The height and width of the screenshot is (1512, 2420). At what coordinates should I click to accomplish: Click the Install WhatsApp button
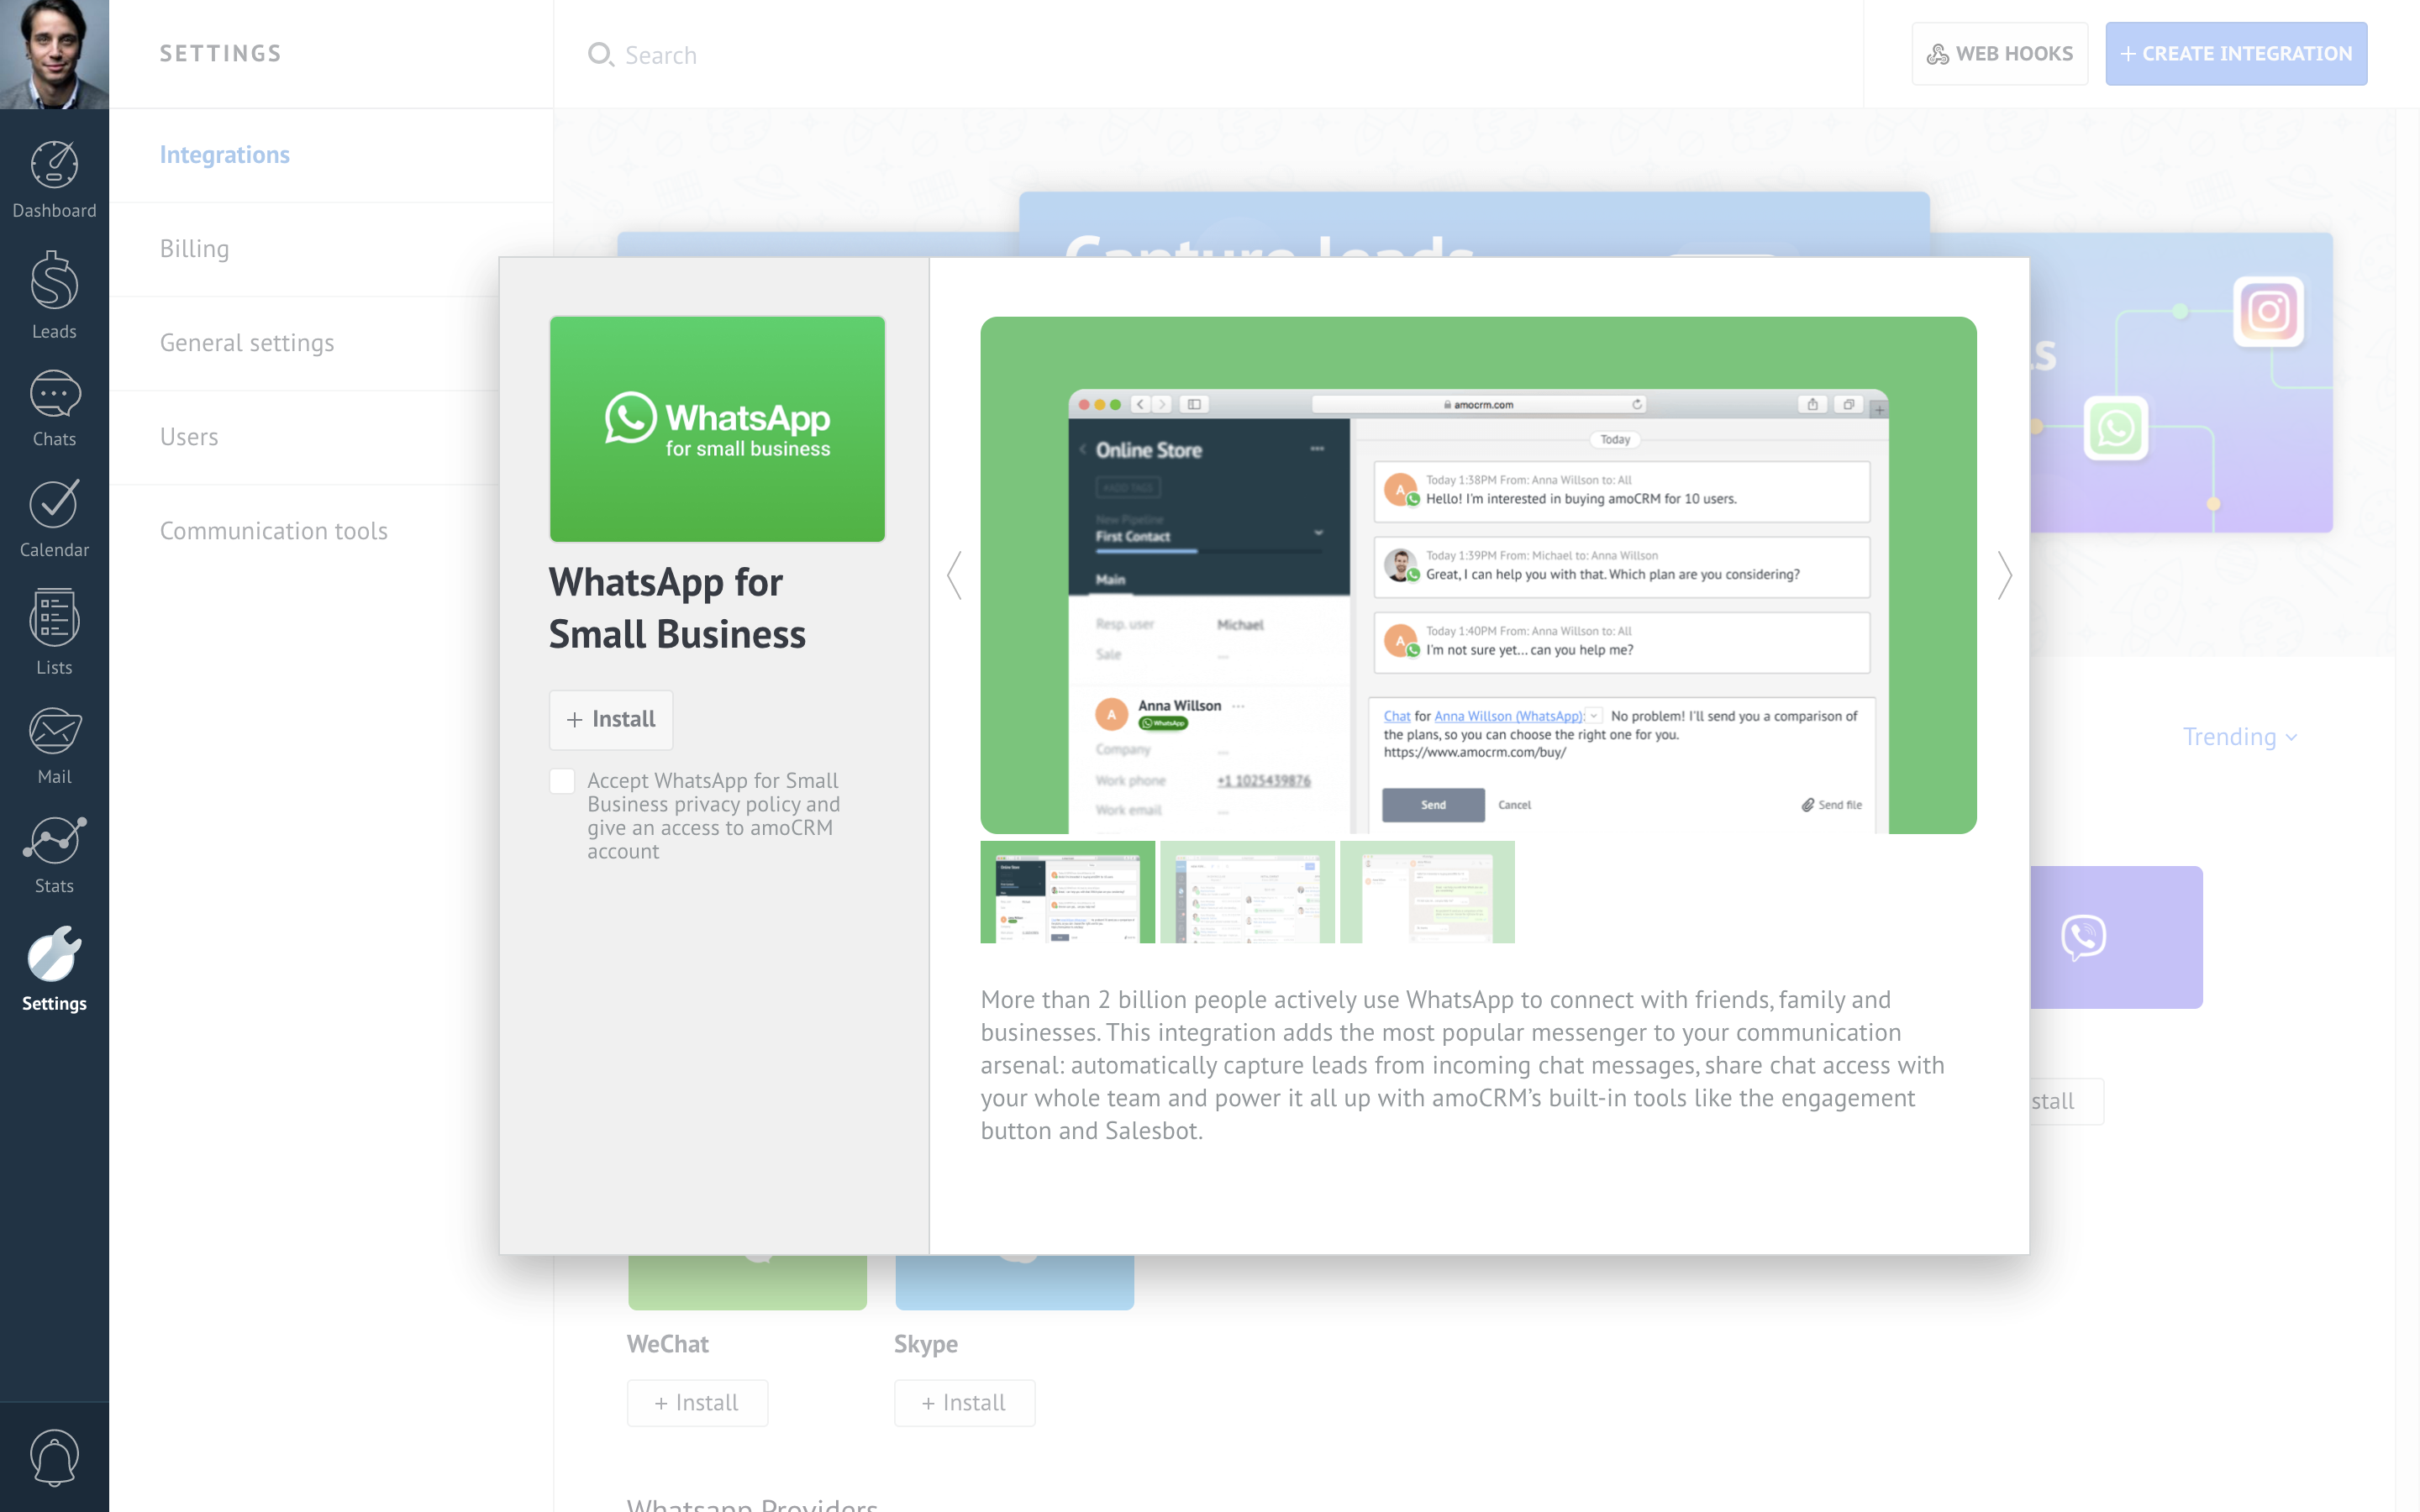[610, 717]
